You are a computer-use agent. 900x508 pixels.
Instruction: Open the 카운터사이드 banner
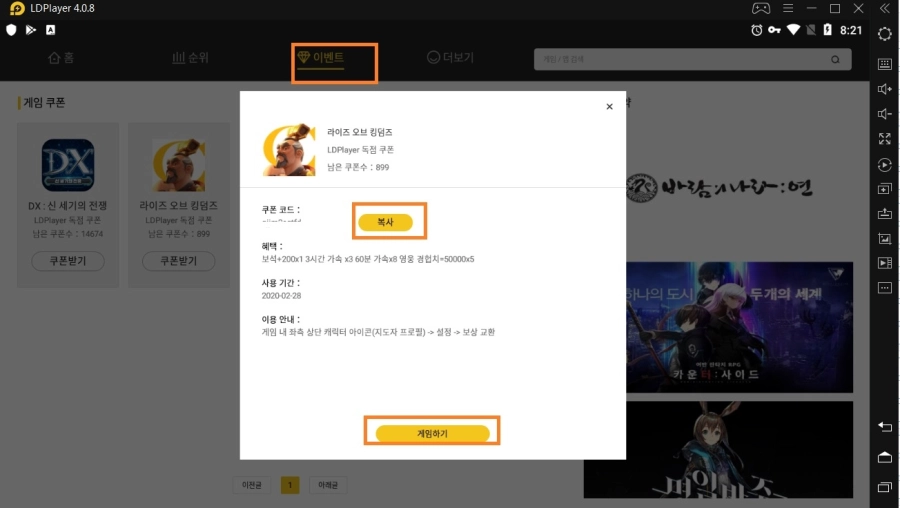pos(739,327)
